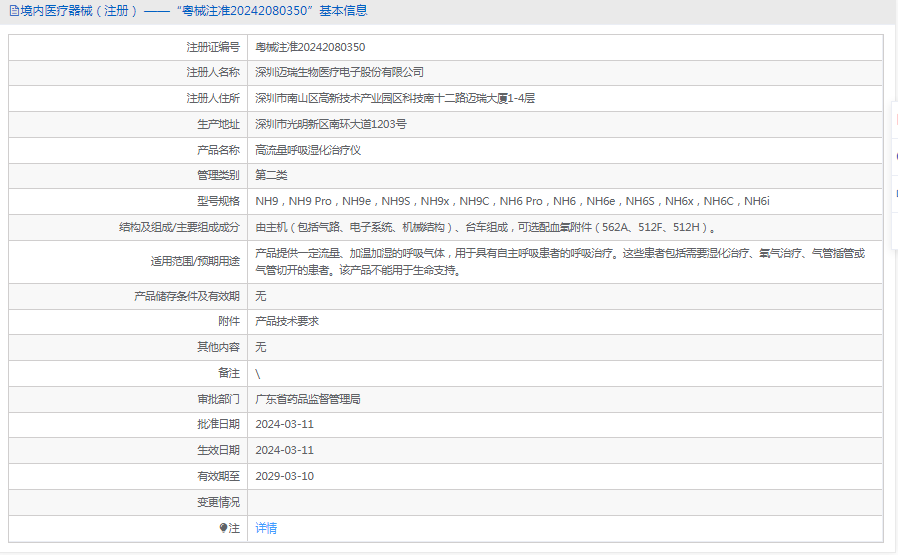898x555 pixels.
Task: Select effective date 2024-03-11 in 生效日期 row
Action: [x=284, y=450]
